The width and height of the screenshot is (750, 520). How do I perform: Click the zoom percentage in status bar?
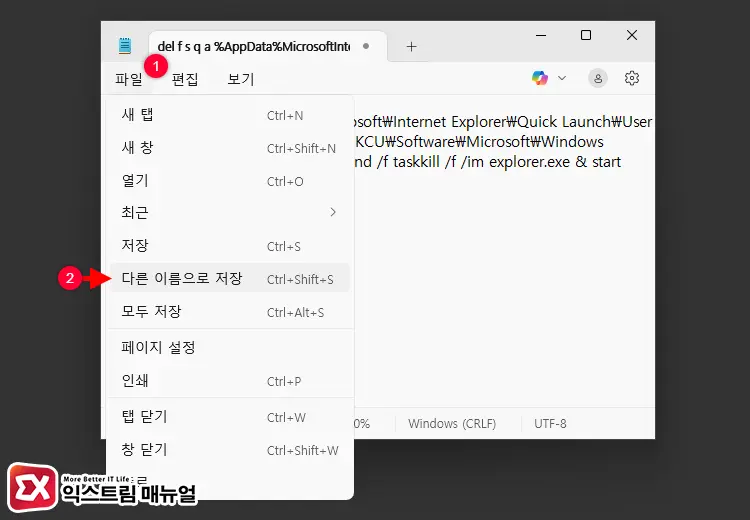tap(362, 423)
